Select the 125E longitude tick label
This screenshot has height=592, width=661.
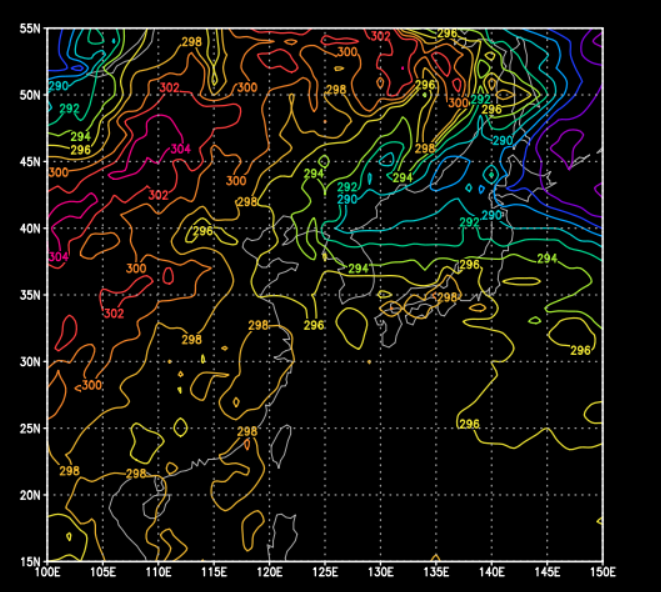(x=324, y=573)
